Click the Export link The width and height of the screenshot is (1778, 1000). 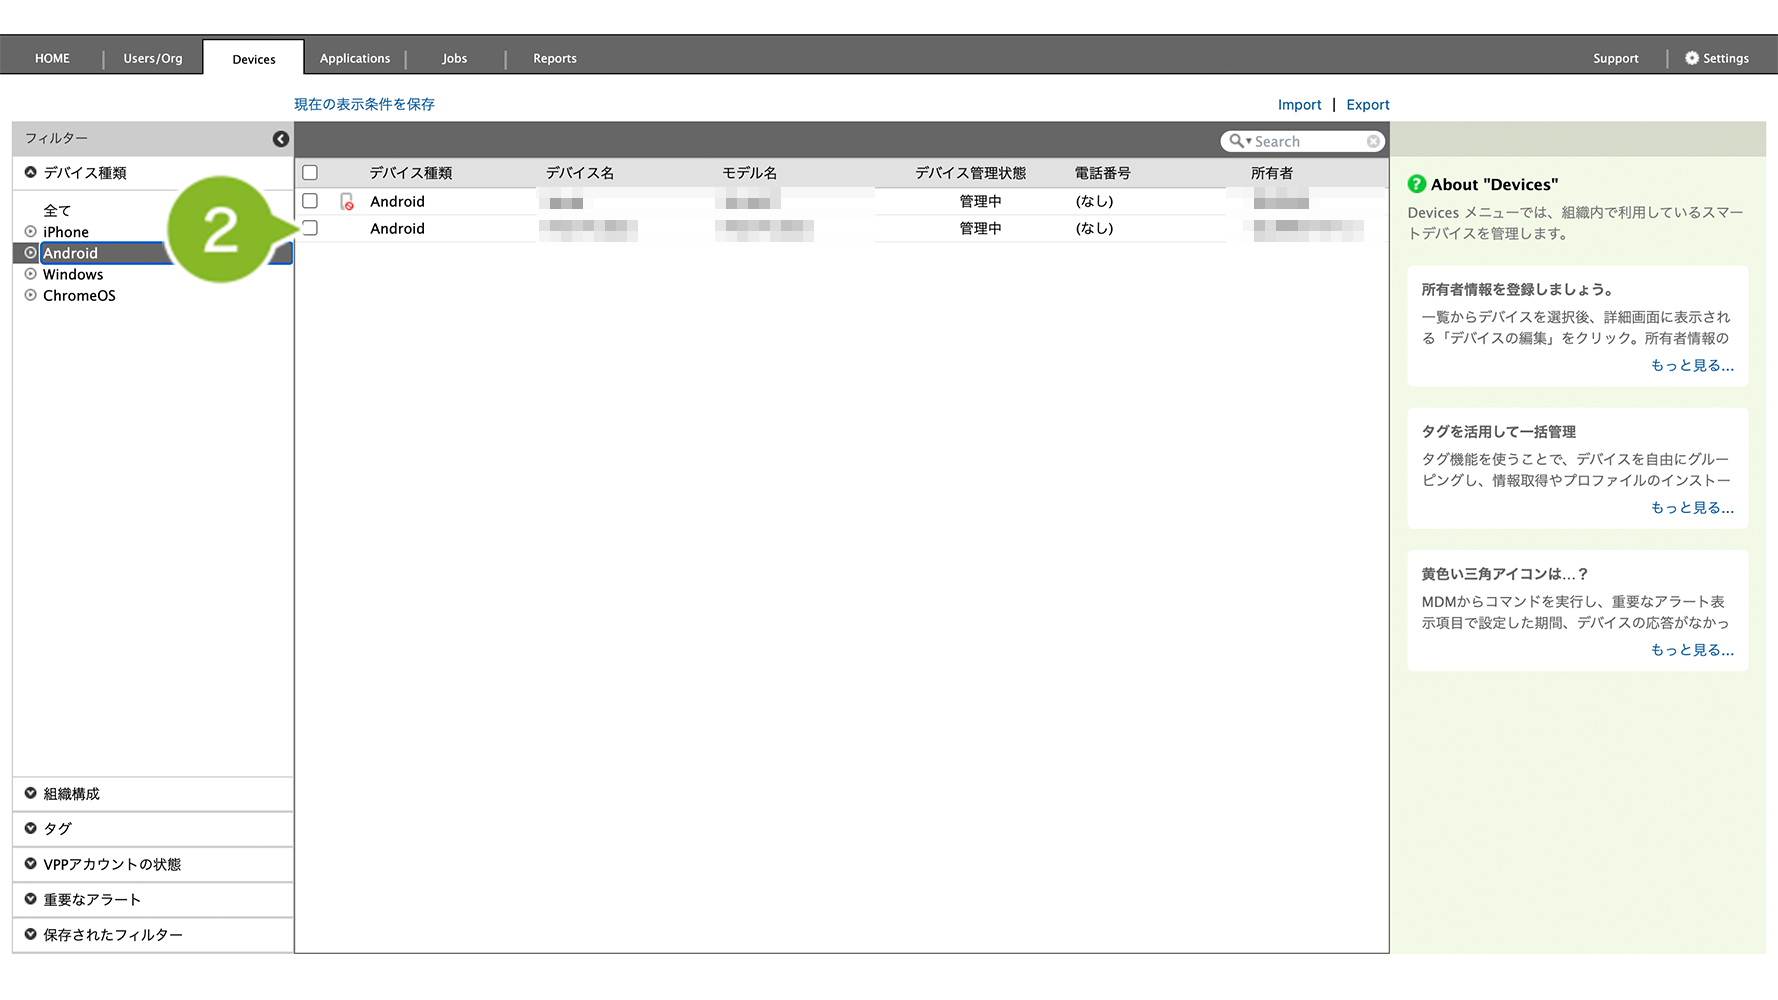click(x=1367, y=105)
